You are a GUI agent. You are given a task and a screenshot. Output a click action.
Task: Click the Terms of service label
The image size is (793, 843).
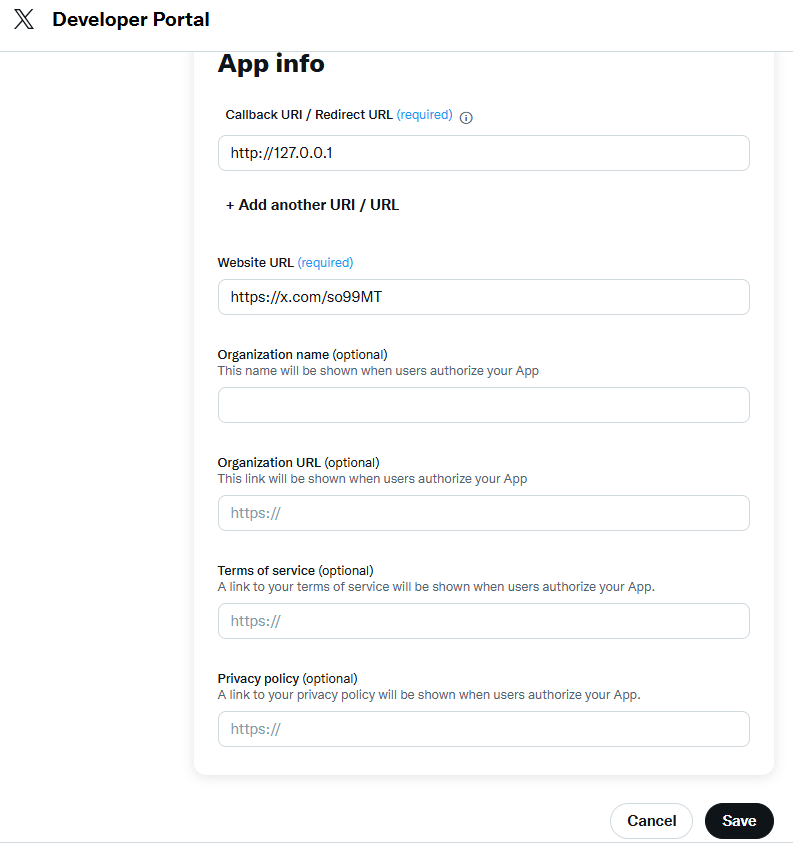pyautogui.click(x=266, y=571)
